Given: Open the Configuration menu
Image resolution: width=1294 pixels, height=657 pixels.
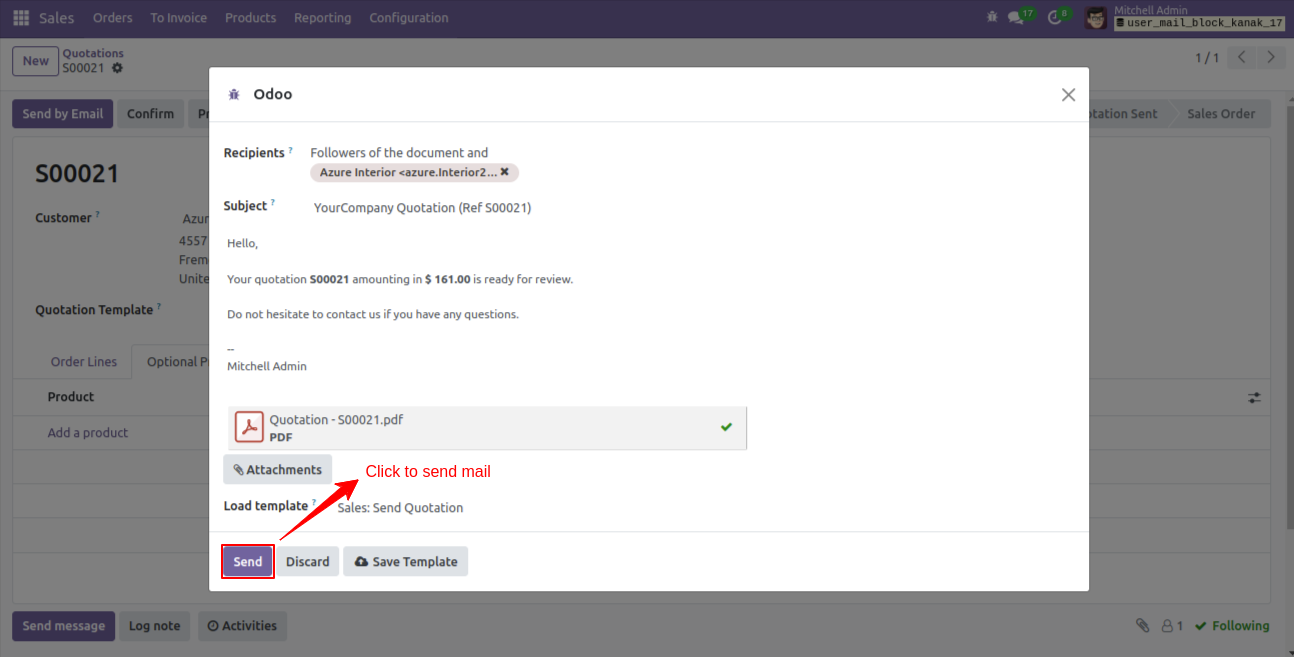Looking at the screenshot, I should coord(409,18).
